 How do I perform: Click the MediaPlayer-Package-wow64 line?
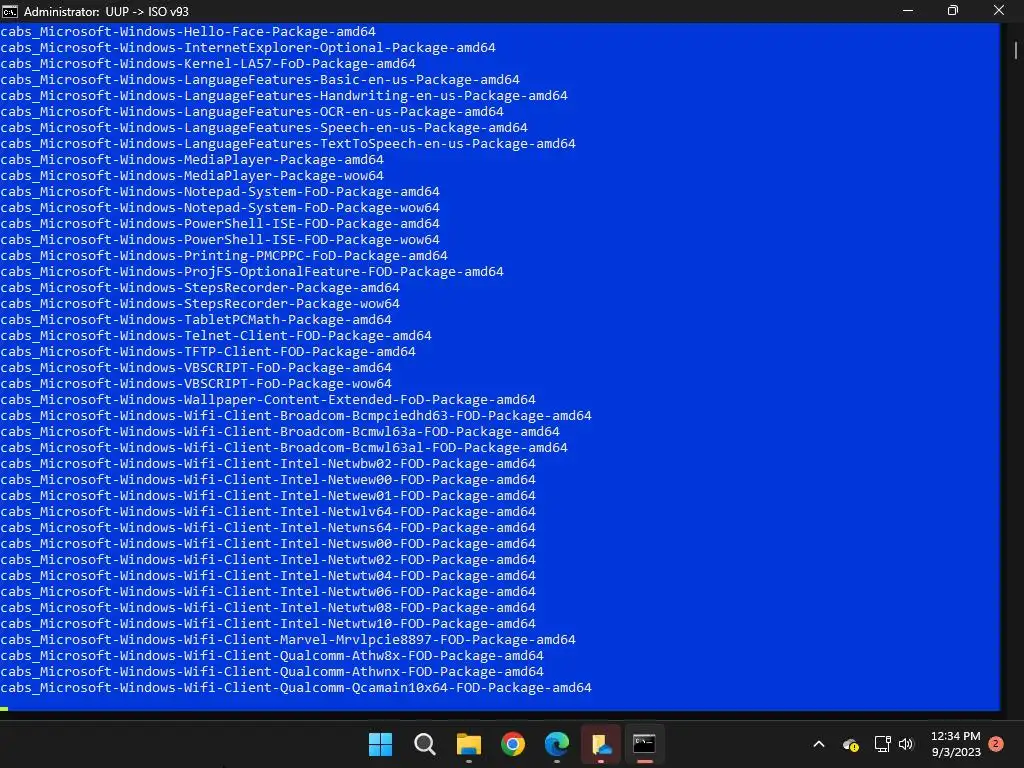(x=192, y=176)
